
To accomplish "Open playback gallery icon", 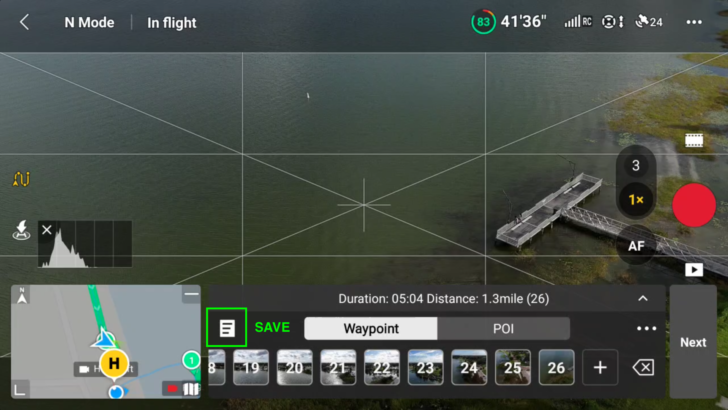I will click(694, 270).
